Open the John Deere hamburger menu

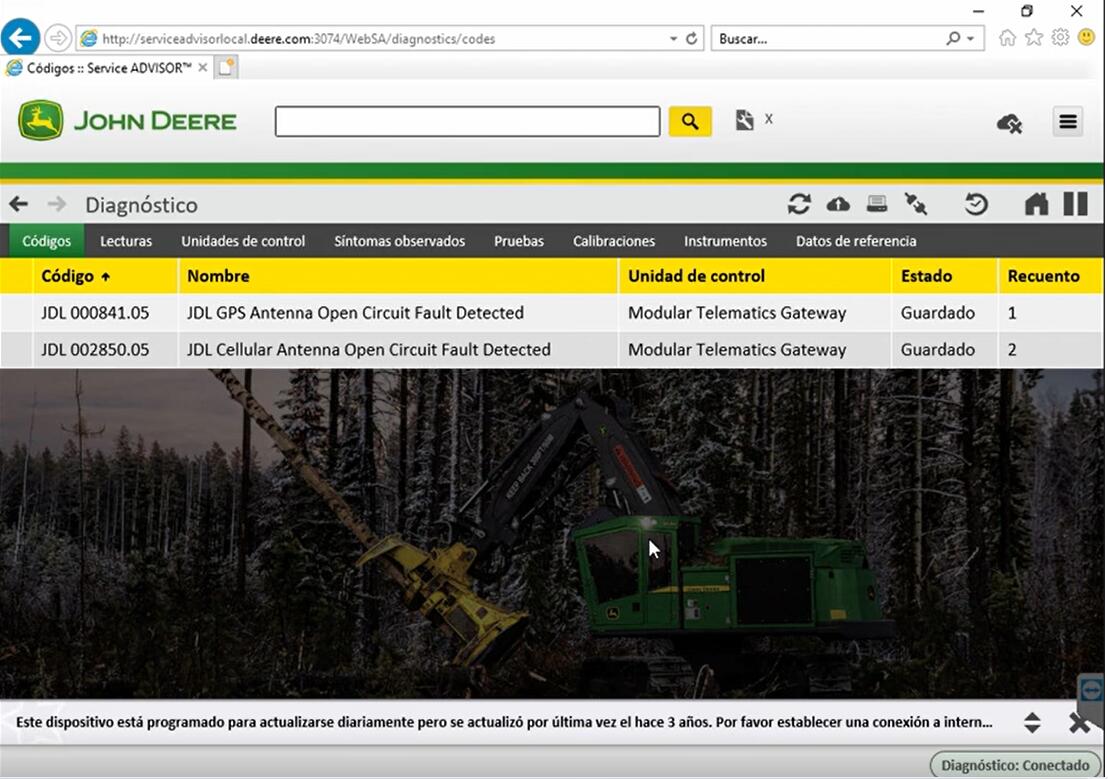[1068, 122]
